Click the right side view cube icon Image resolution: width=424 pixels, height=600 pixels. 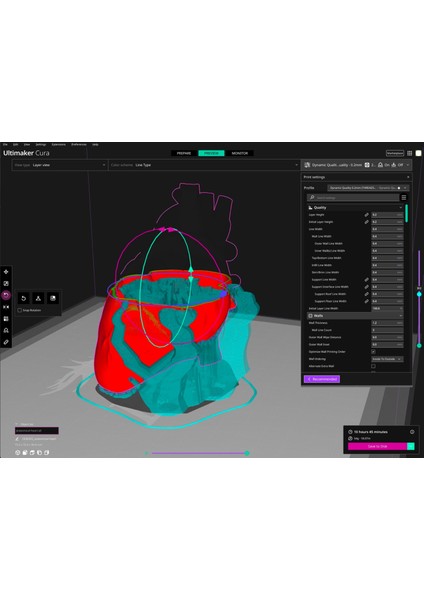pyautogui.click(x=47, y=453)
